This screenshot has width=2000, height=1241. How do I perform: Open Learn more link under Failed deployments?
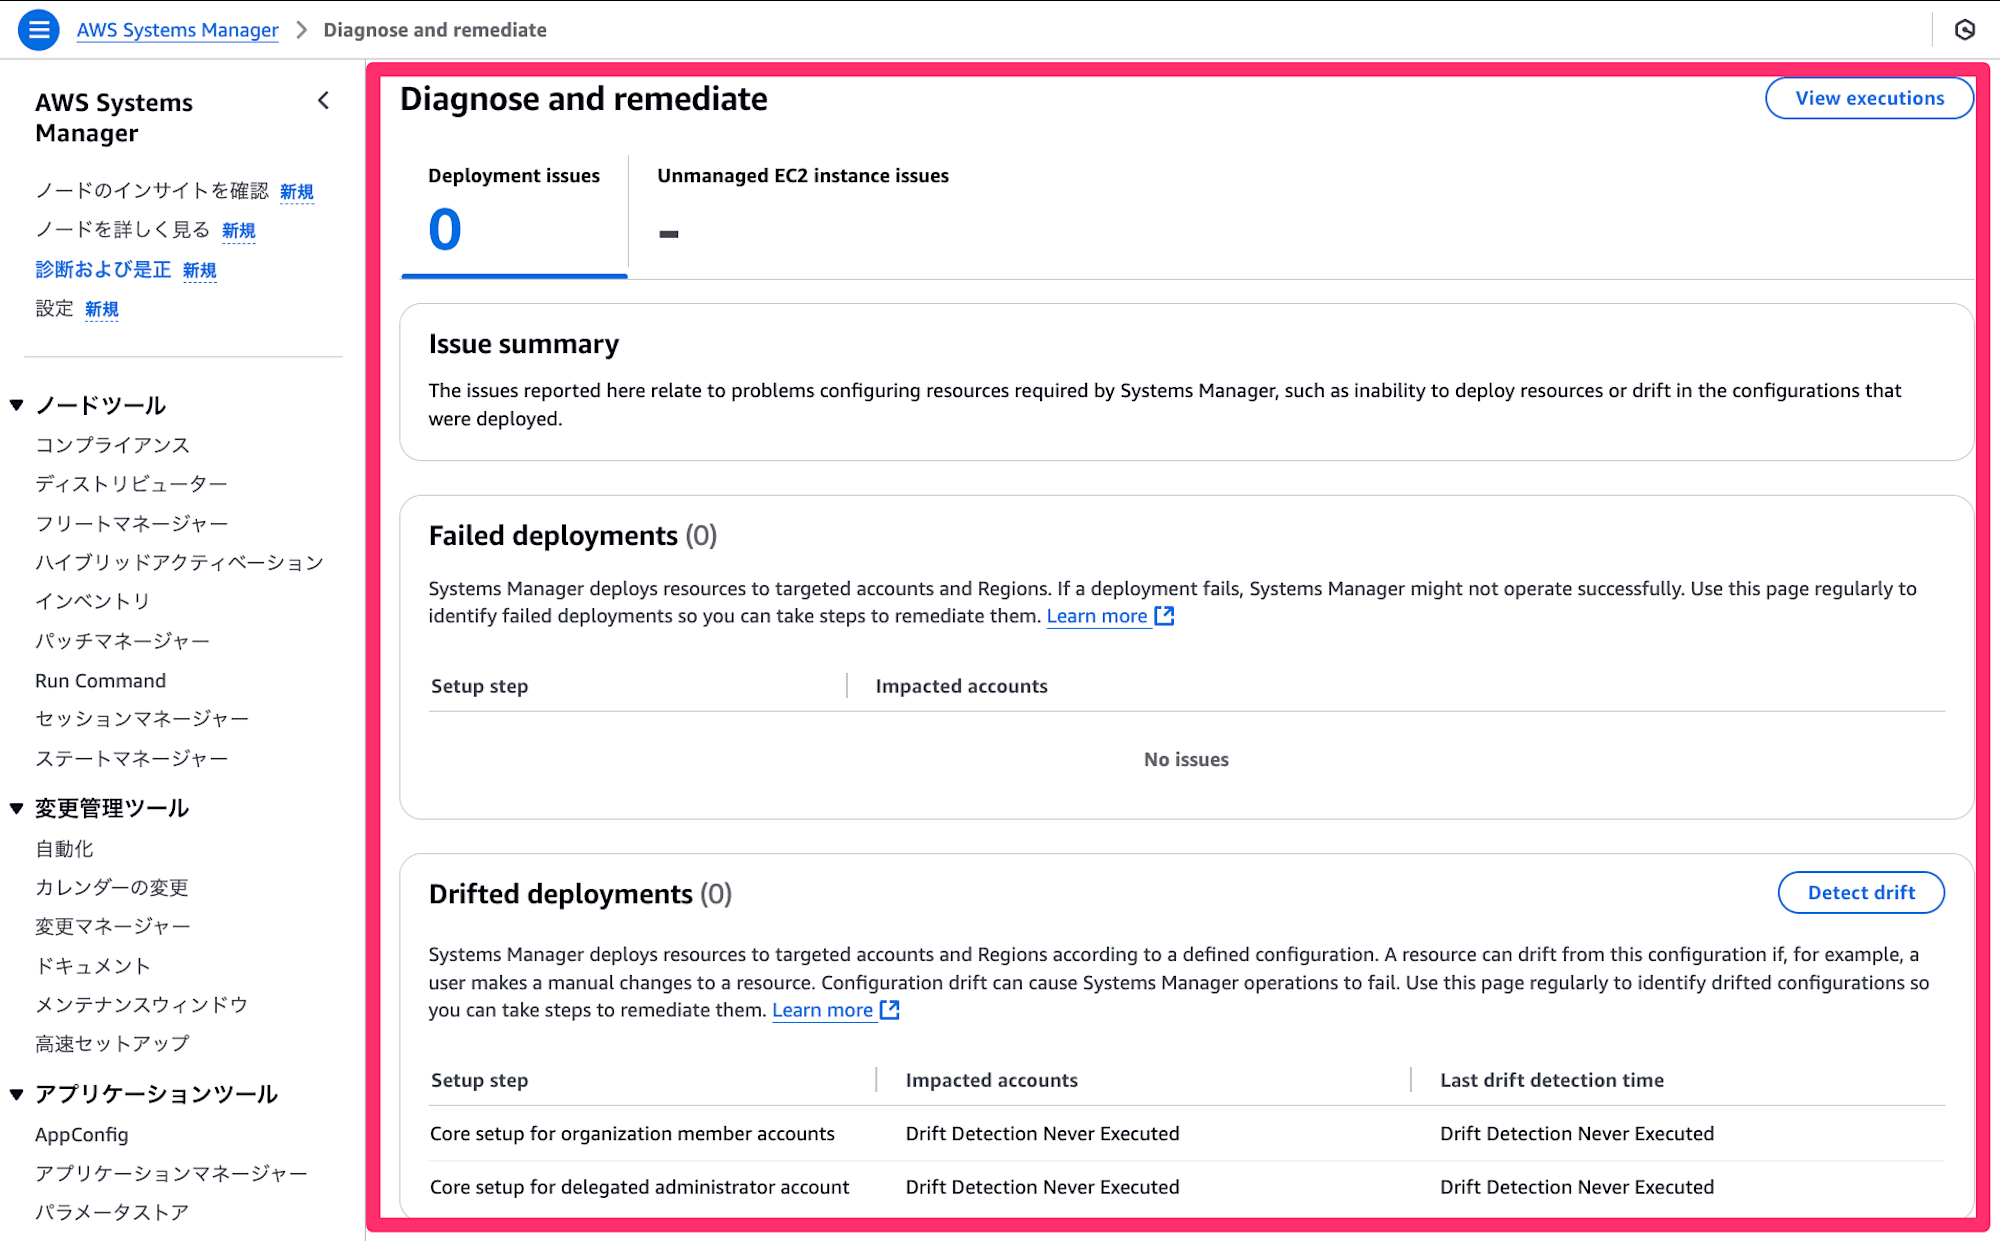[1097, 616]
